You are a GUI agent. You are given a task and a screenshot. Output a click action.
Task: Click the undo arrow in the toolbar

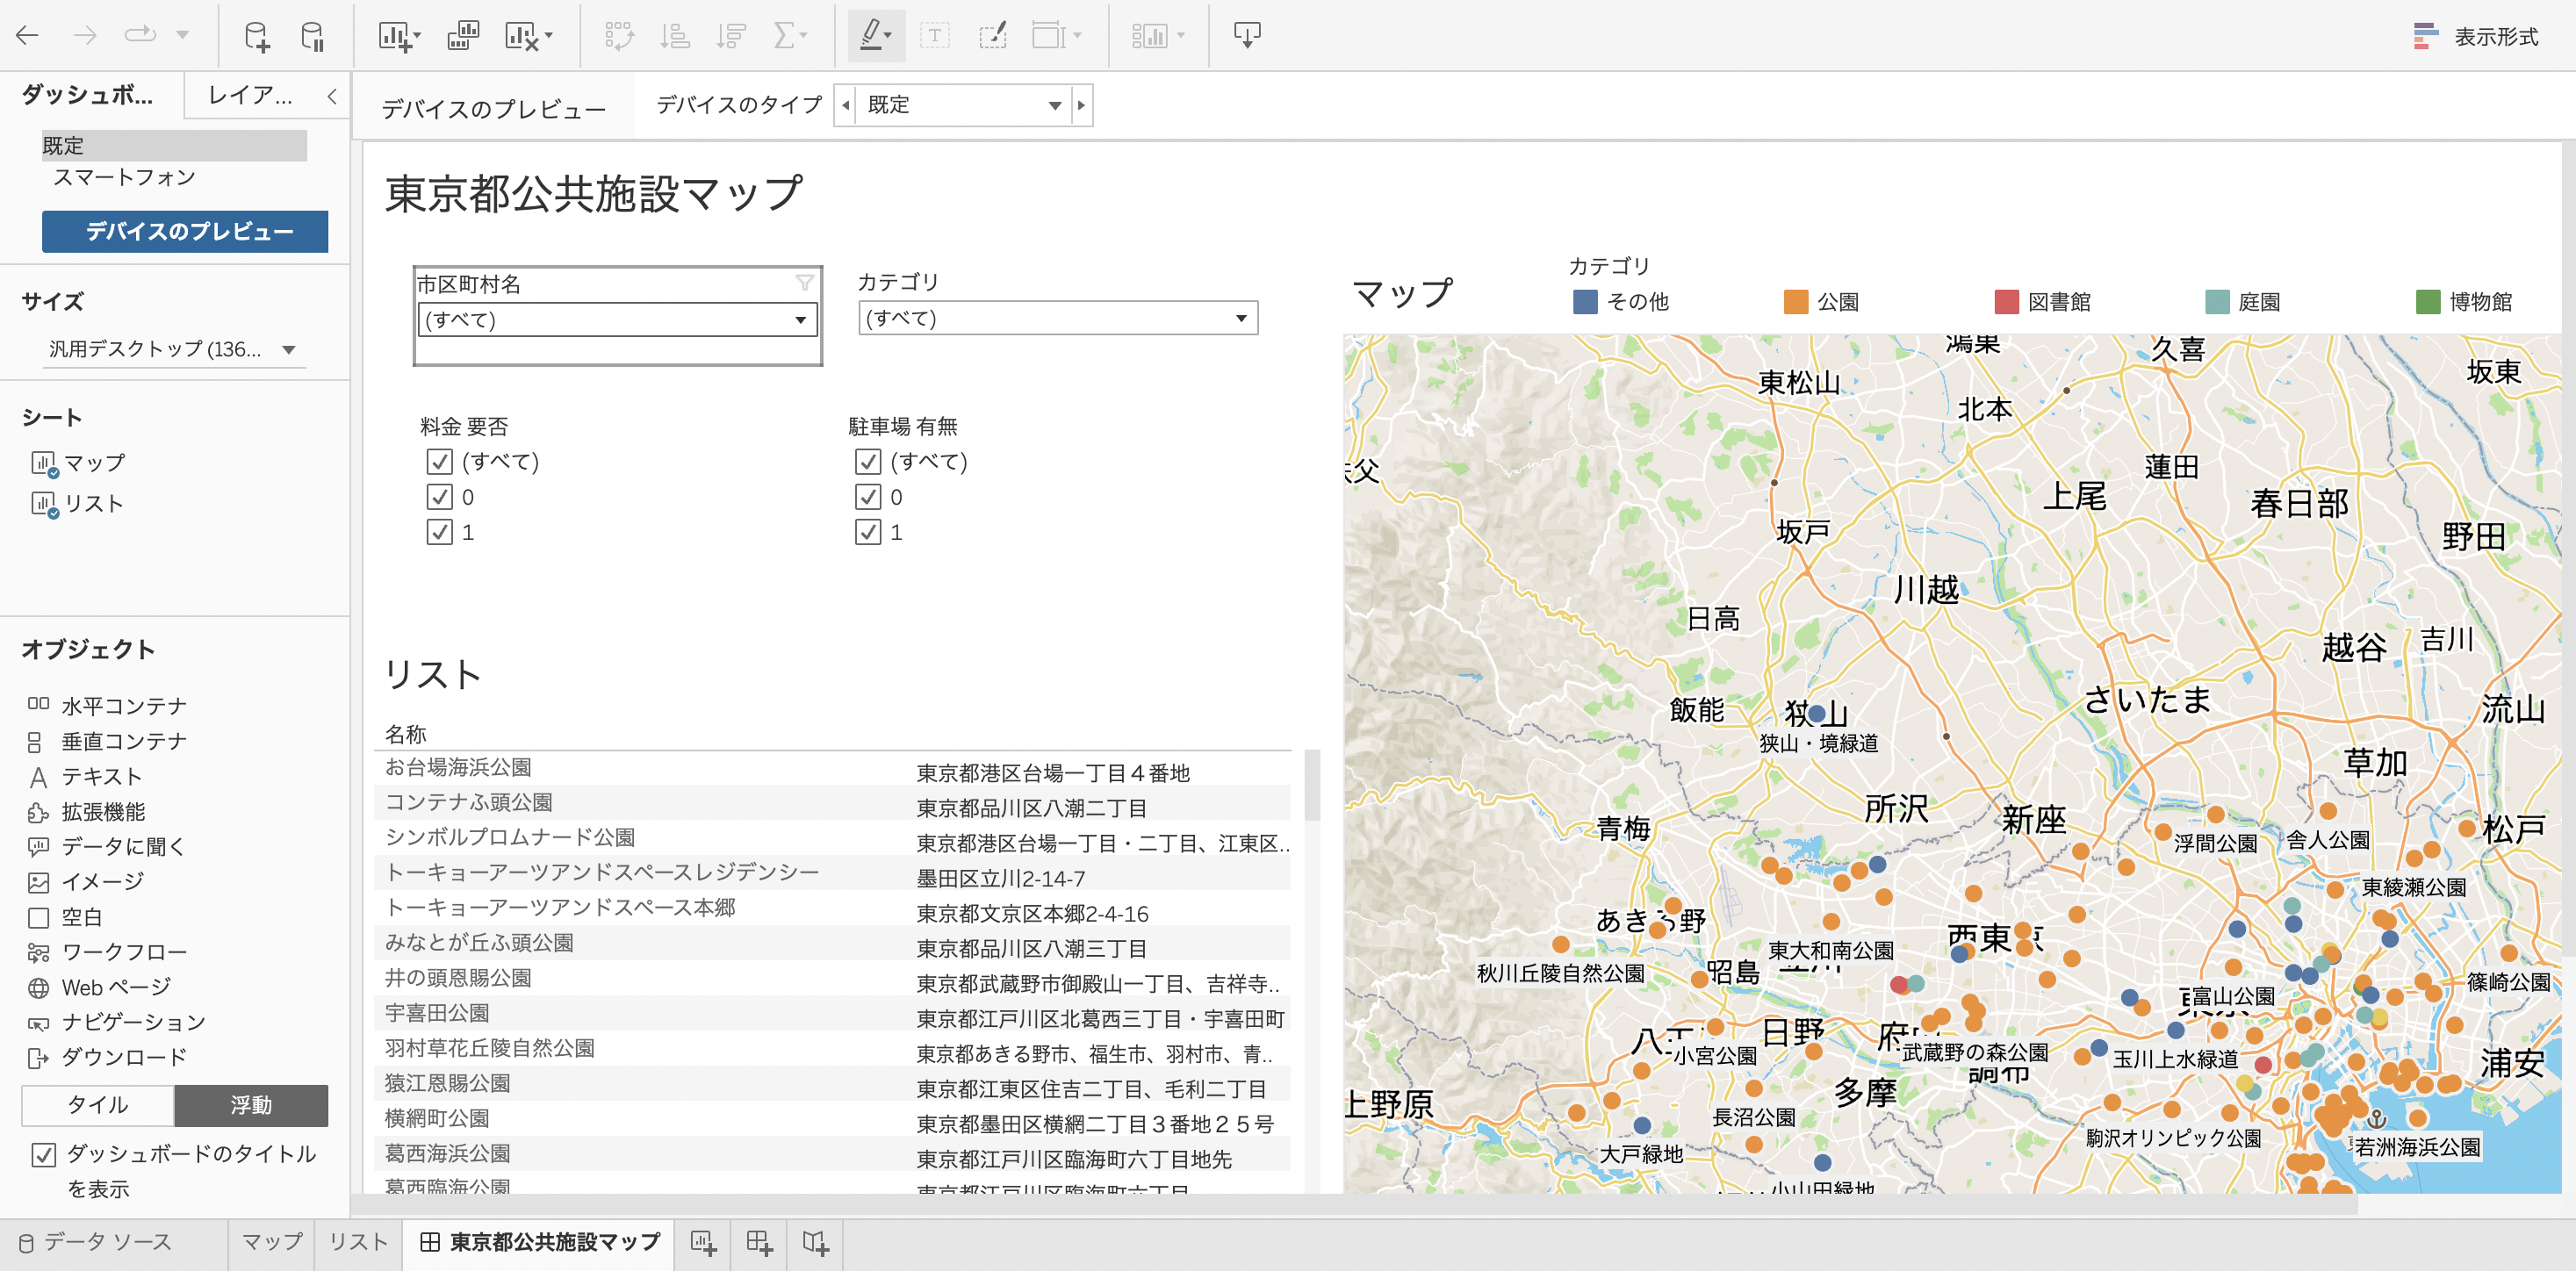tap(29, 35)
